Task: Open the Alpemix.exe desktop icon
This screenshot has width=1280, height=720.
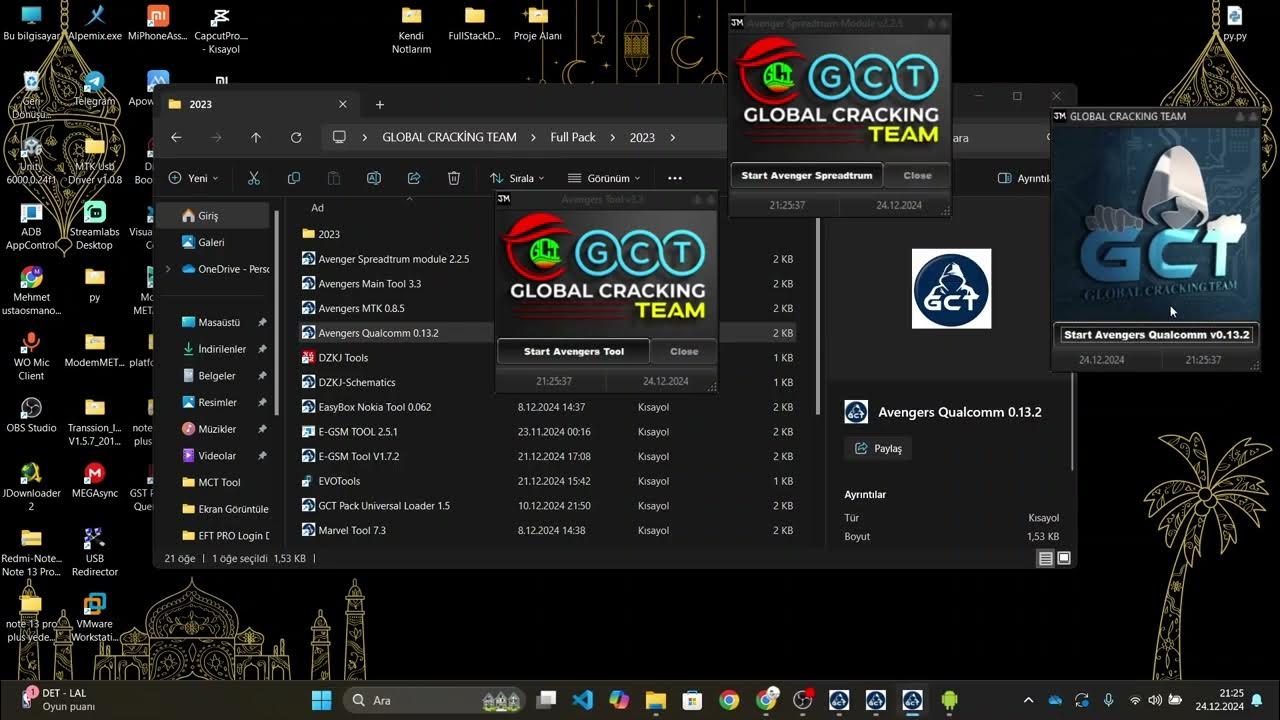Action: (x=95, y=23)
